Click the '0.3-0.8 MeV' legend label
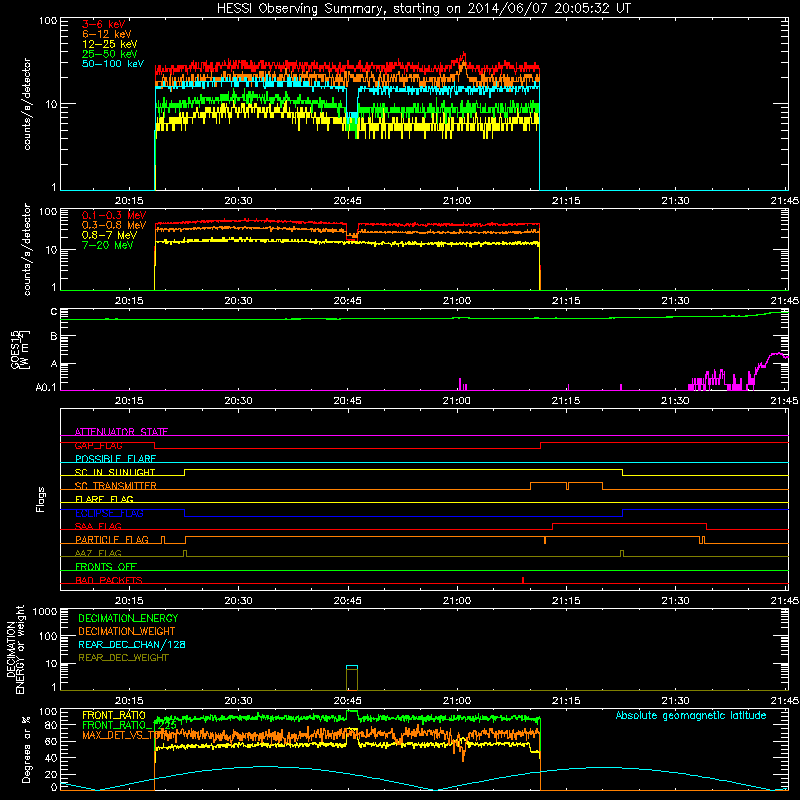The width and height of the screenshot is (800, 800). pyautogui.click(x=114, y=225)
